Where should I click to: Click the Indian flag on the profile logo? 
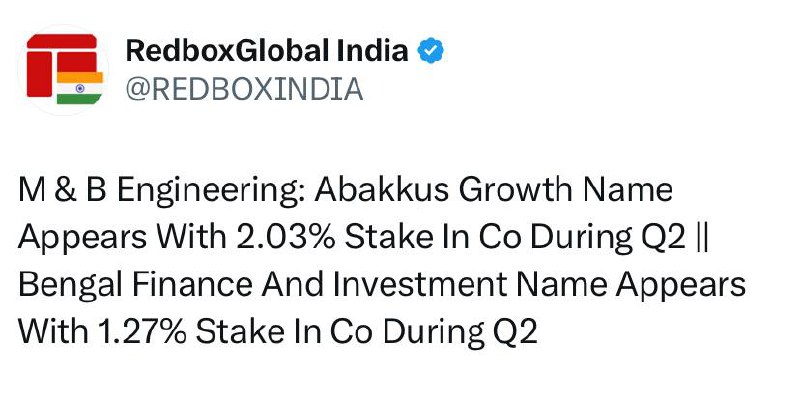tap(79, 87)
